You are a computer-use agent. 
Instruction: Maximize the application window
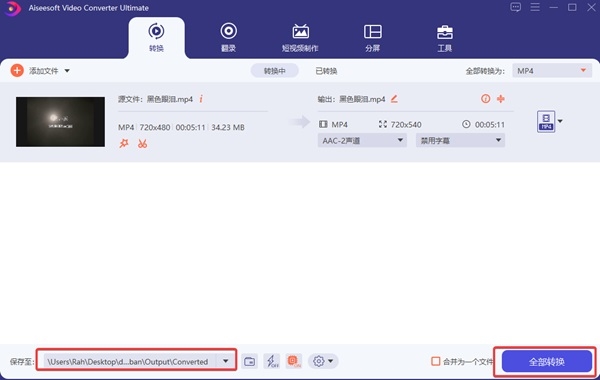tap(572, 7)
